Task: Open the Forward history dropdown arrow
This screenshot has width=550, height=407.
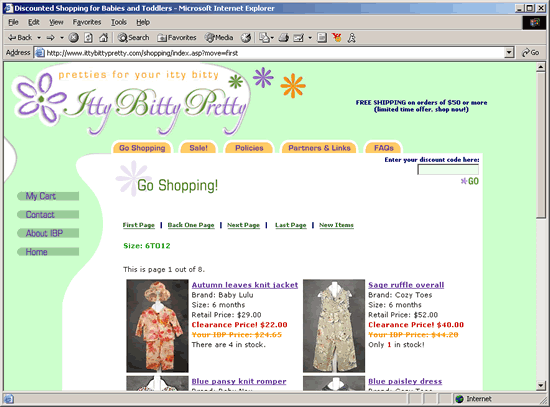Action: [x=62, y=38]
